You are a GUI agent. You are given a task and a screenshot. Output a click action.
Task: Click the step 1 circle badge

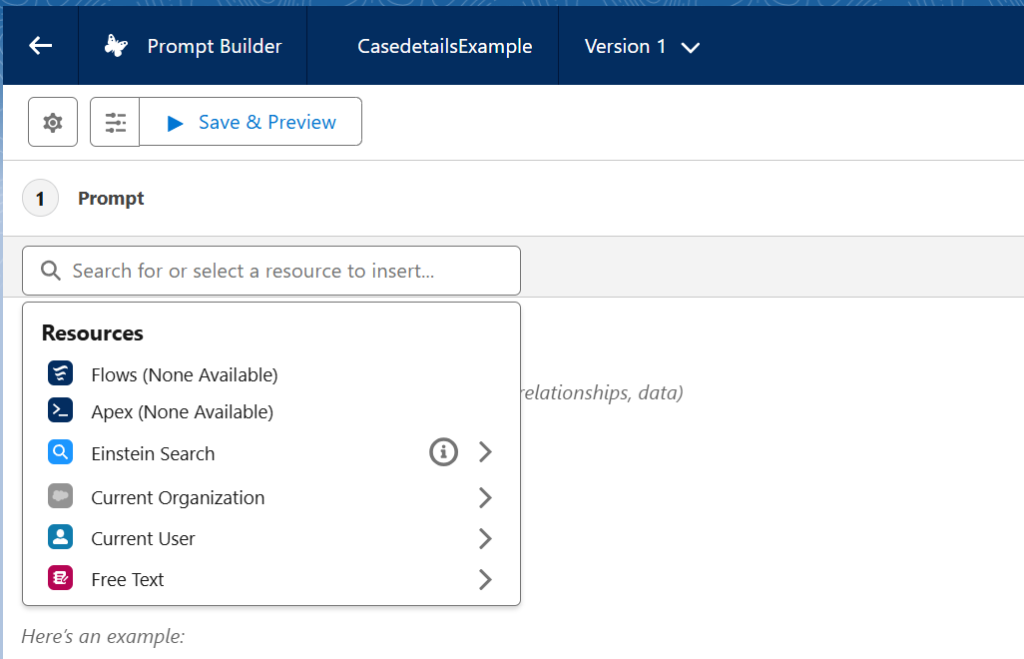click(40, 198)
